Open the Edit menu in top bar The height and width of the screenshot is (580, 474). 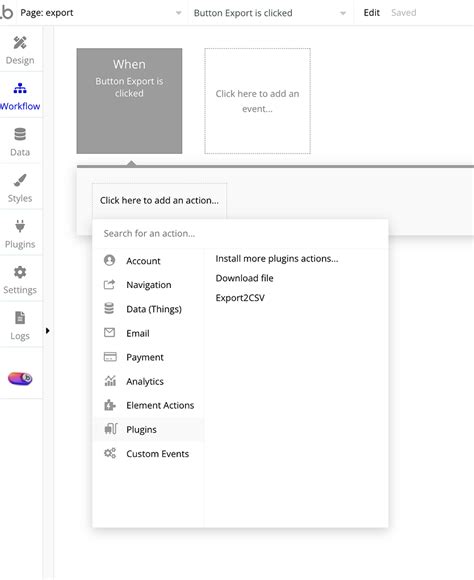tap(372, 13)
